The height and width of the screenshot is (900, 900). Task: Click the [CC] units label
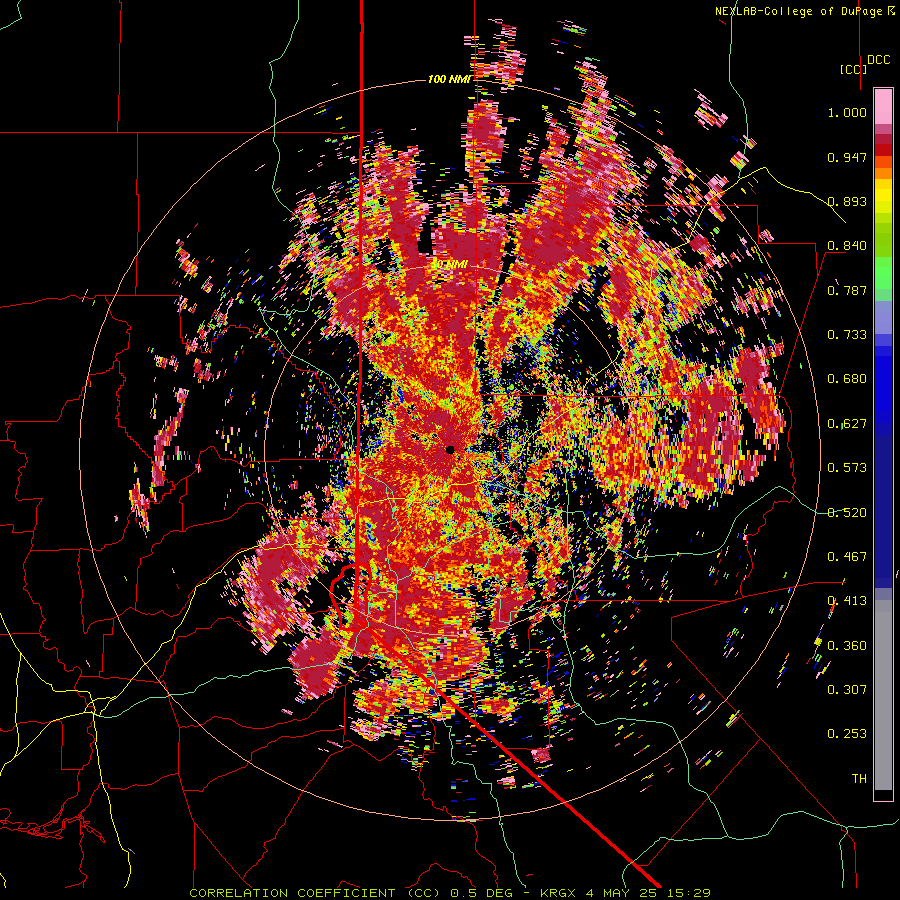853,69
